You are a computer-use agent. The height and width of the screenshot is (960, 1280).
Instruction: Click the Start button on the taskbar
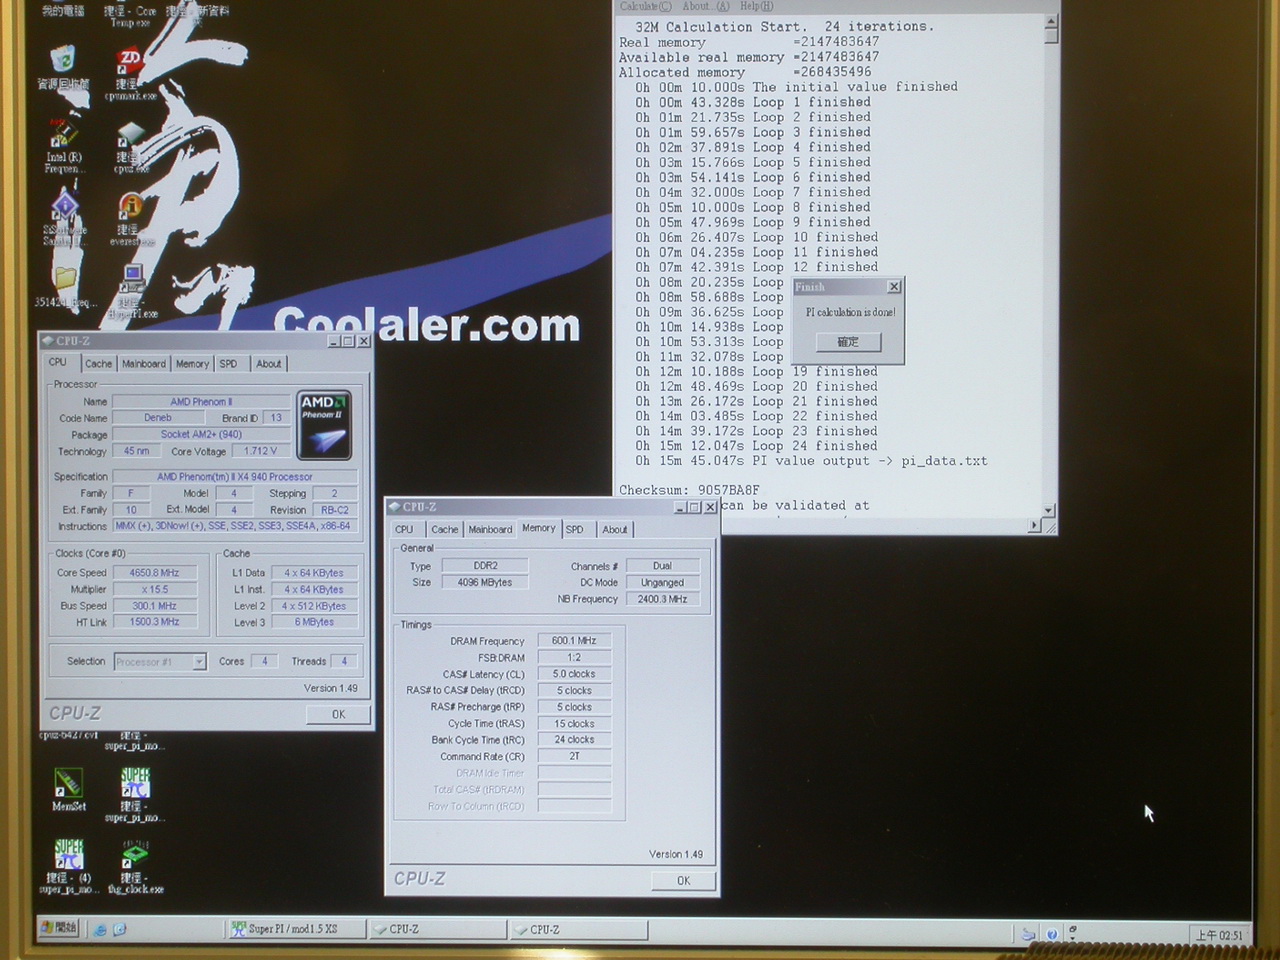(59, 928)
